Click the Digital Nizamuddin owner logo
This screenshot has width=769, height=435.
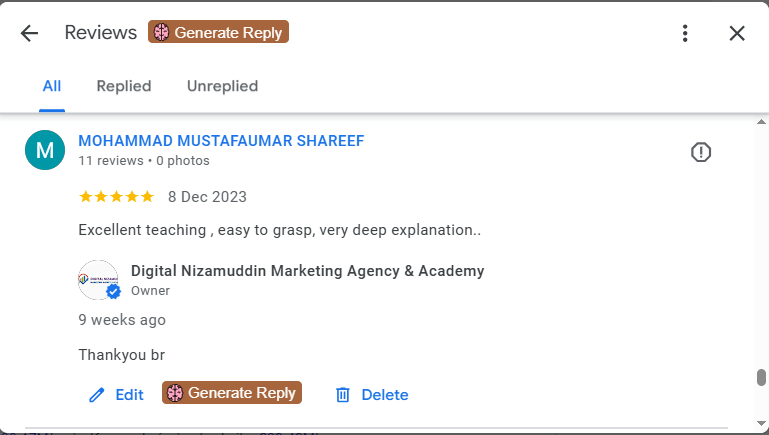pos(97,279)
